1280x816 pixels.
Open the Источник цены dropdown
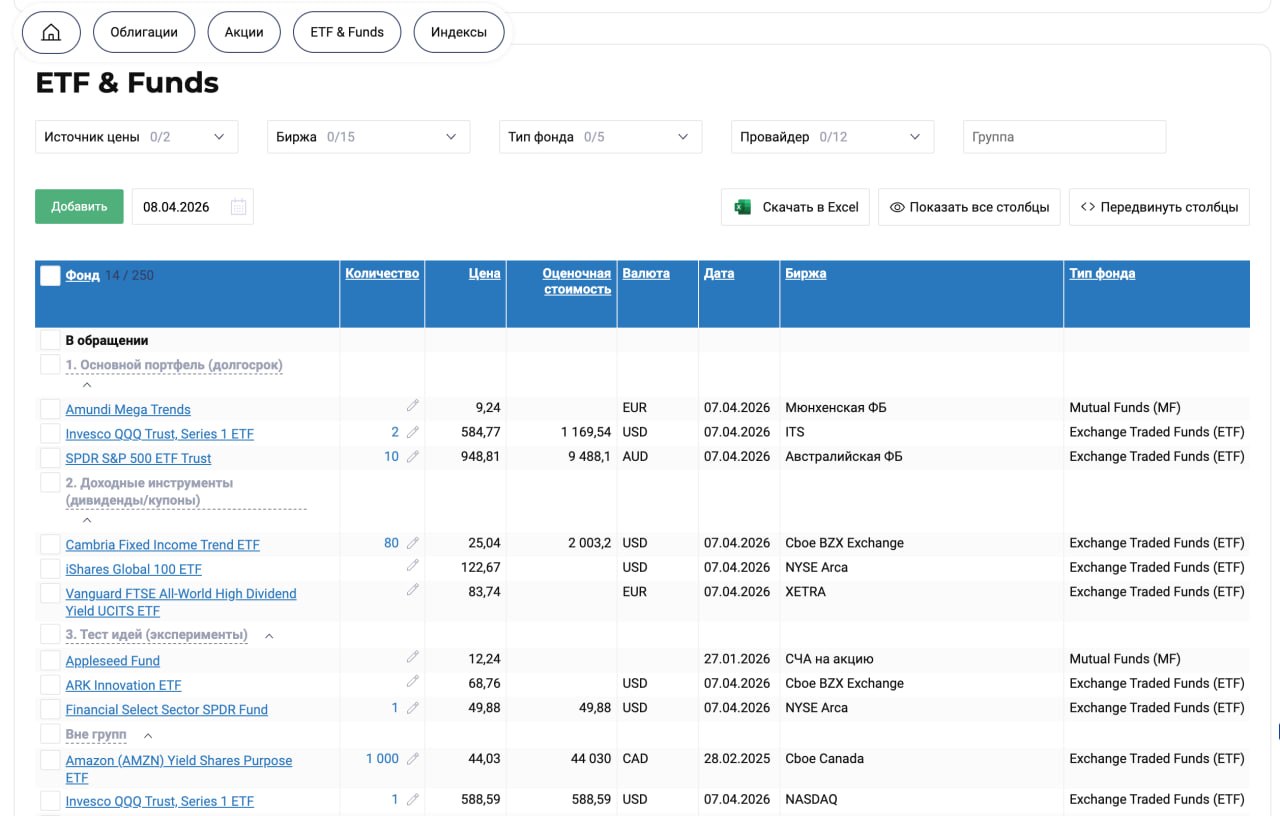coord(136,137)
